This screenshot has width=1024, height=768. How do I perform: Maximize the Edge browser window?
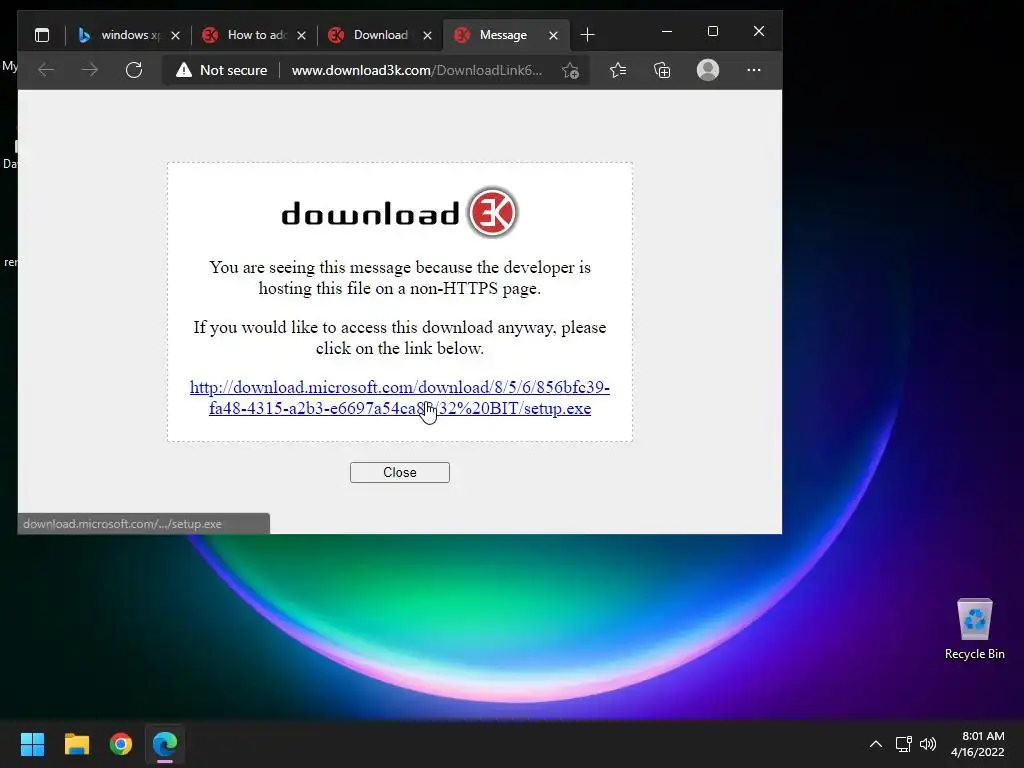(x=712, y=31)
